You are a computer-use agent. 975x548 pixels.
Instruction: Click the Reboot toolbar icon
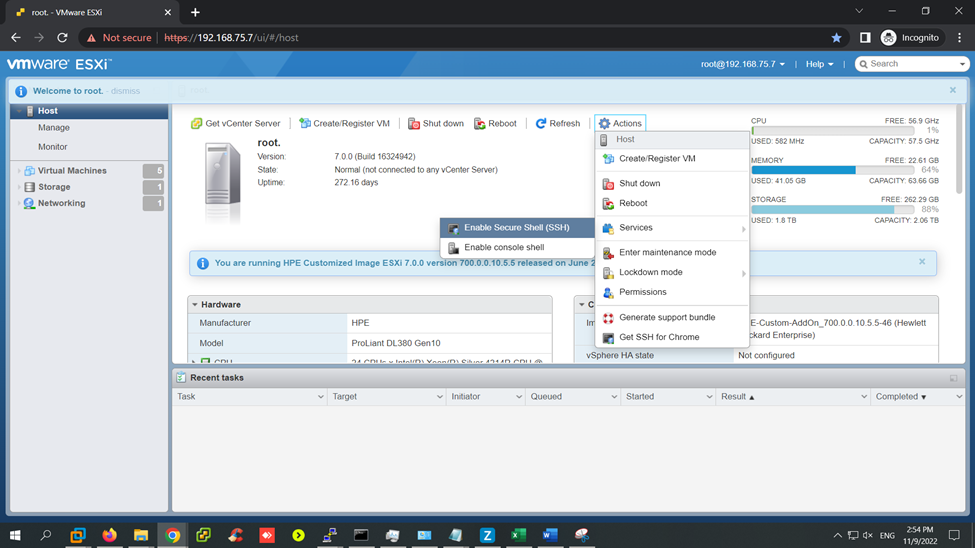coord(480,124)
